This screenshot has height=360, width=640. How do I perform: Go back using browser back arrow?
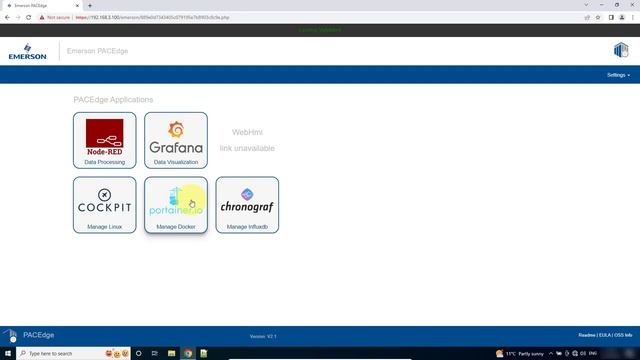[7, 18]
